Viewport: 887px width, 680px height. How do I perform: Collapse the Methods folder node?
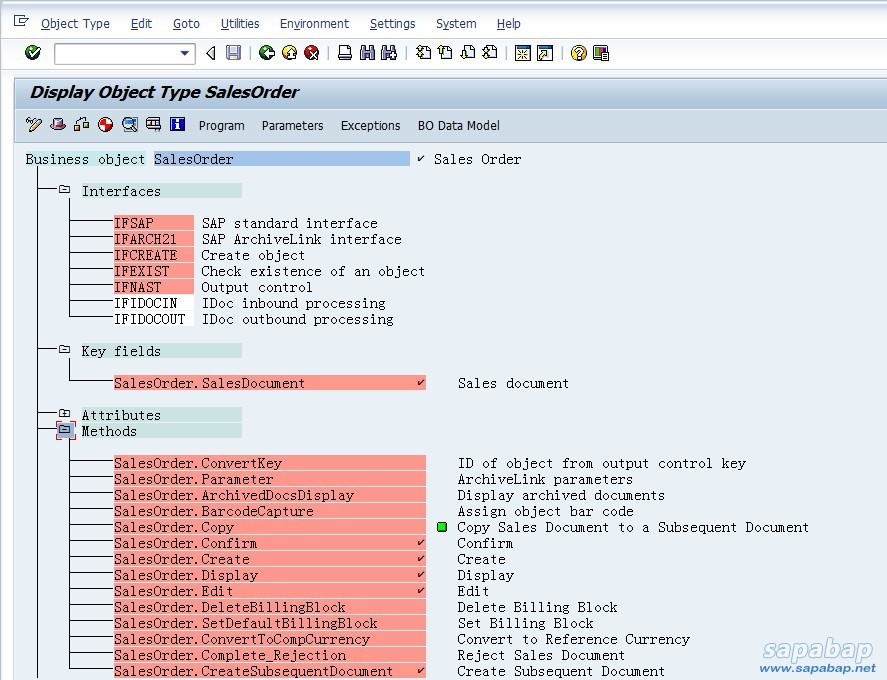coord(65,430)
